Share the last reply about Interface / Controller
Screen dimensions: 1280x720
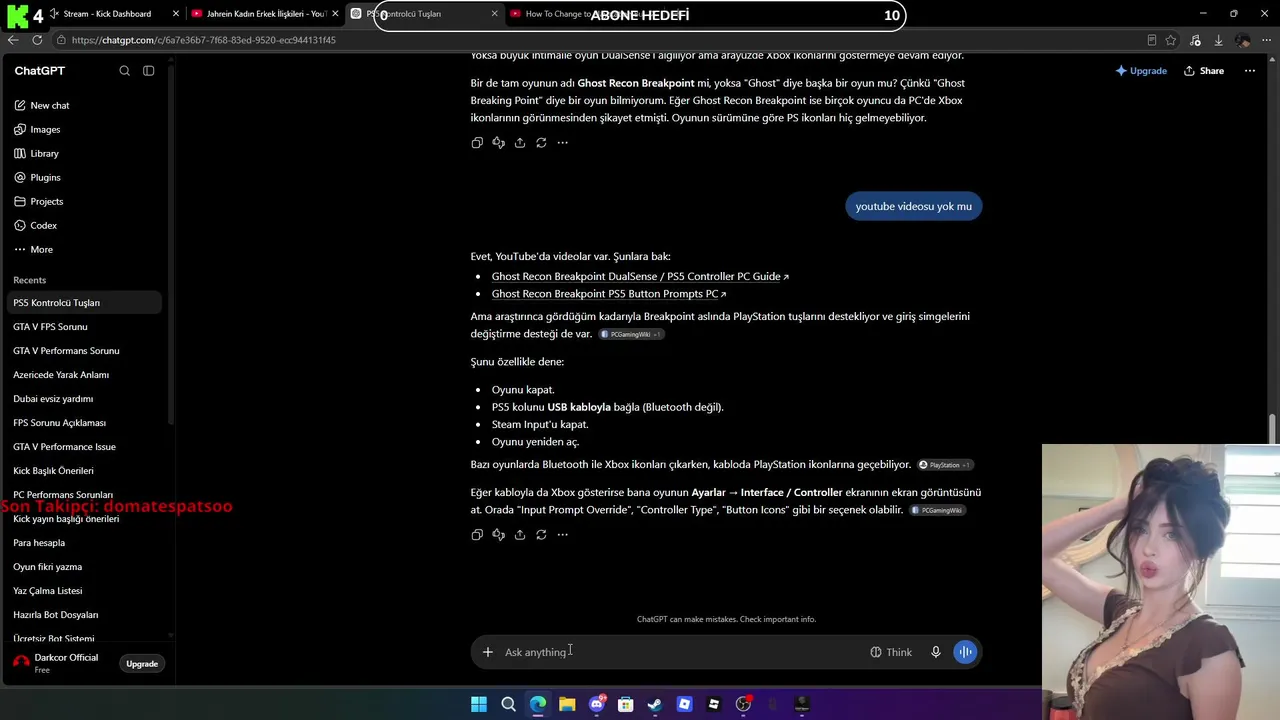click(520, 535)
